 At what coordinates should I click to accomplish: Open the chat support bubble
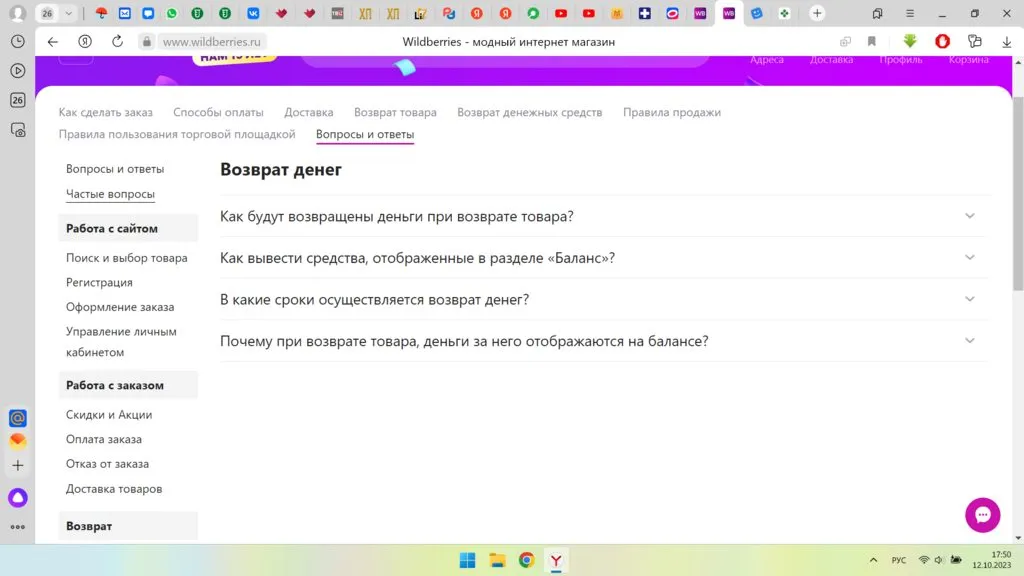click(x=982, y=514)
